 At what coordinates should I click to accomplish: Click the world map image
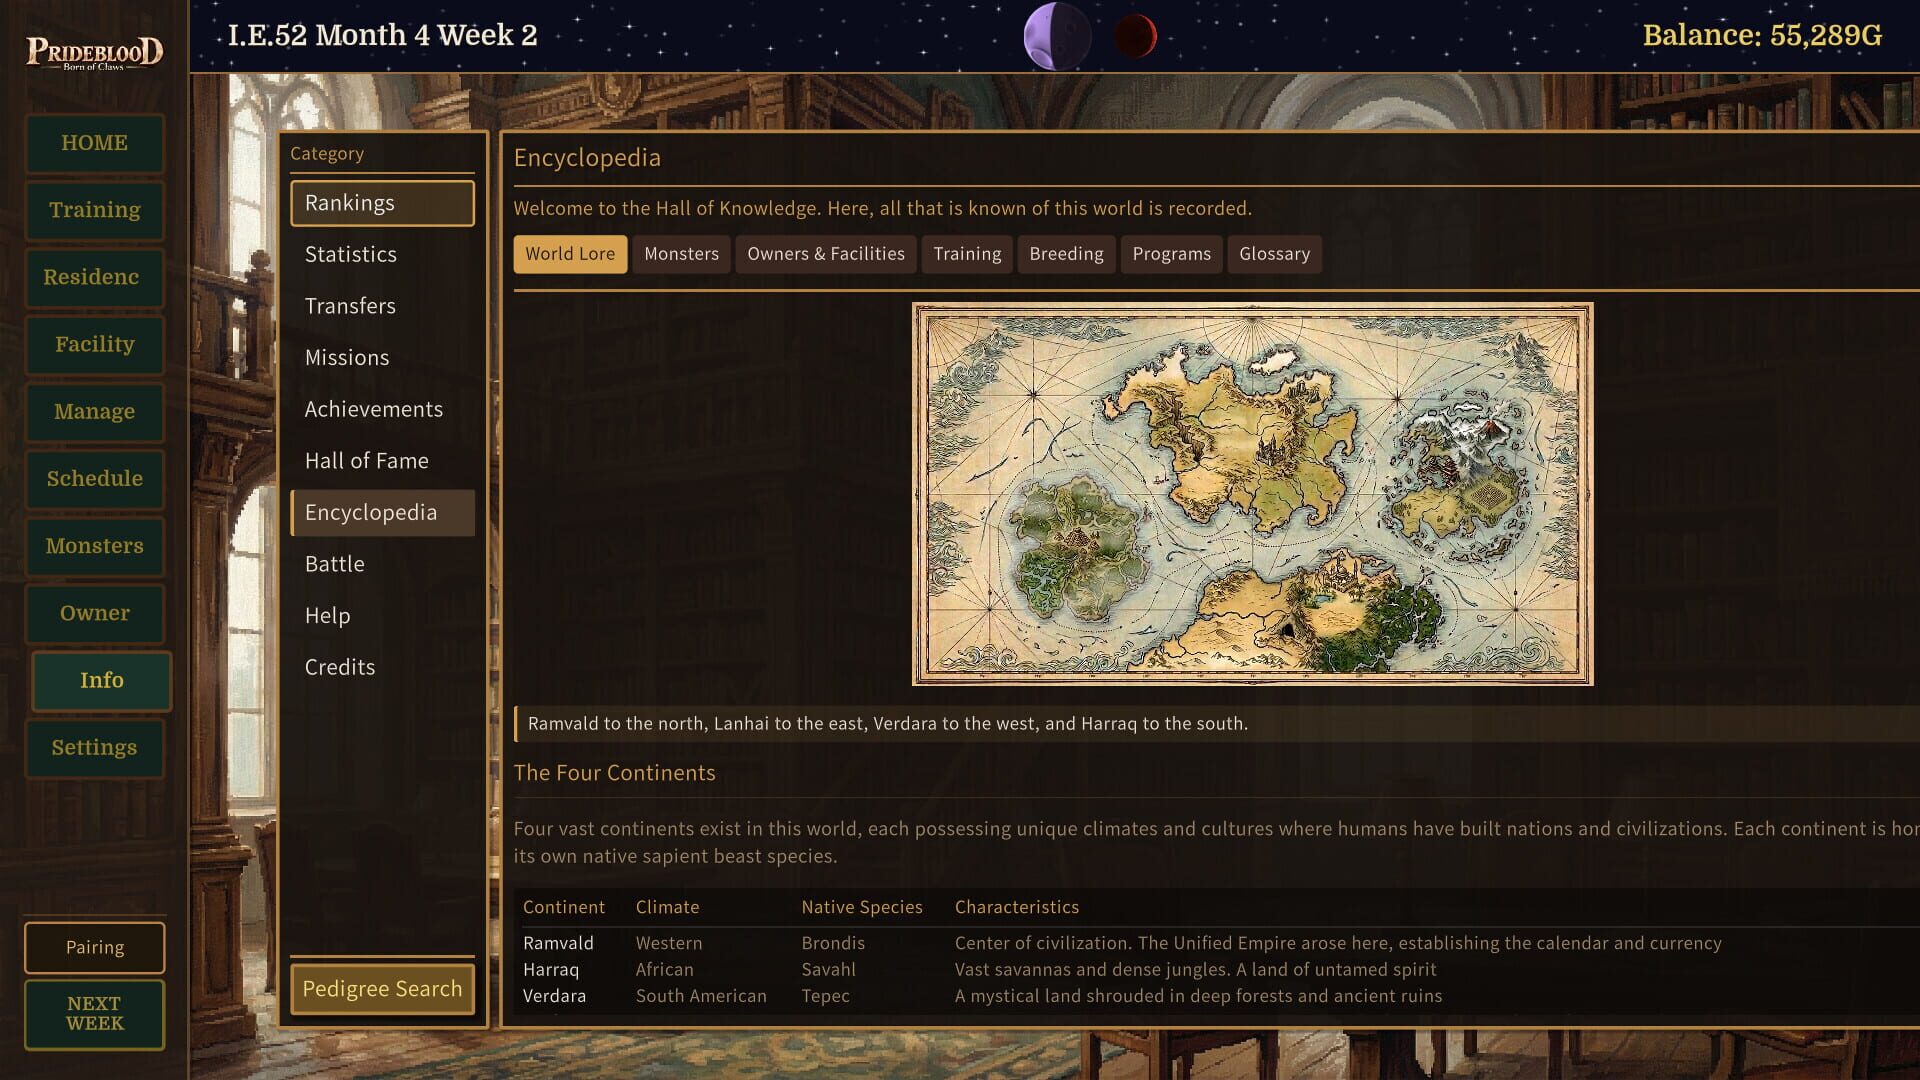pyautogui.click(x=1252, y=494)
